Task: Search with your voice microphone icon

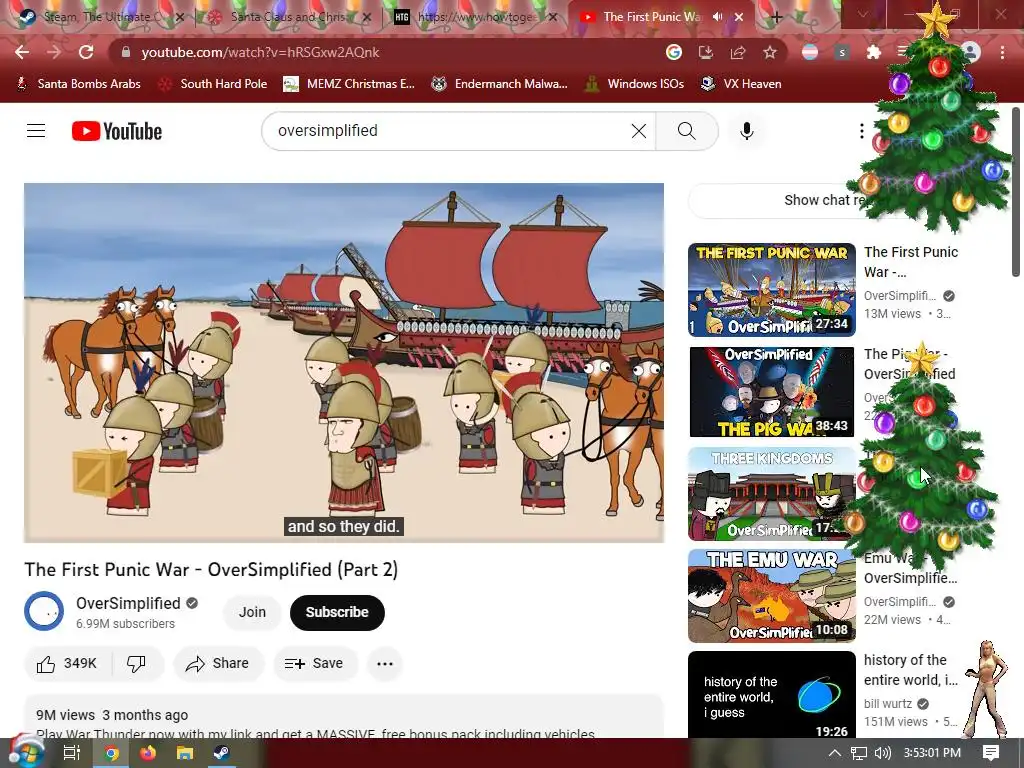Action: pyautogui.click(x=746, y=131)
